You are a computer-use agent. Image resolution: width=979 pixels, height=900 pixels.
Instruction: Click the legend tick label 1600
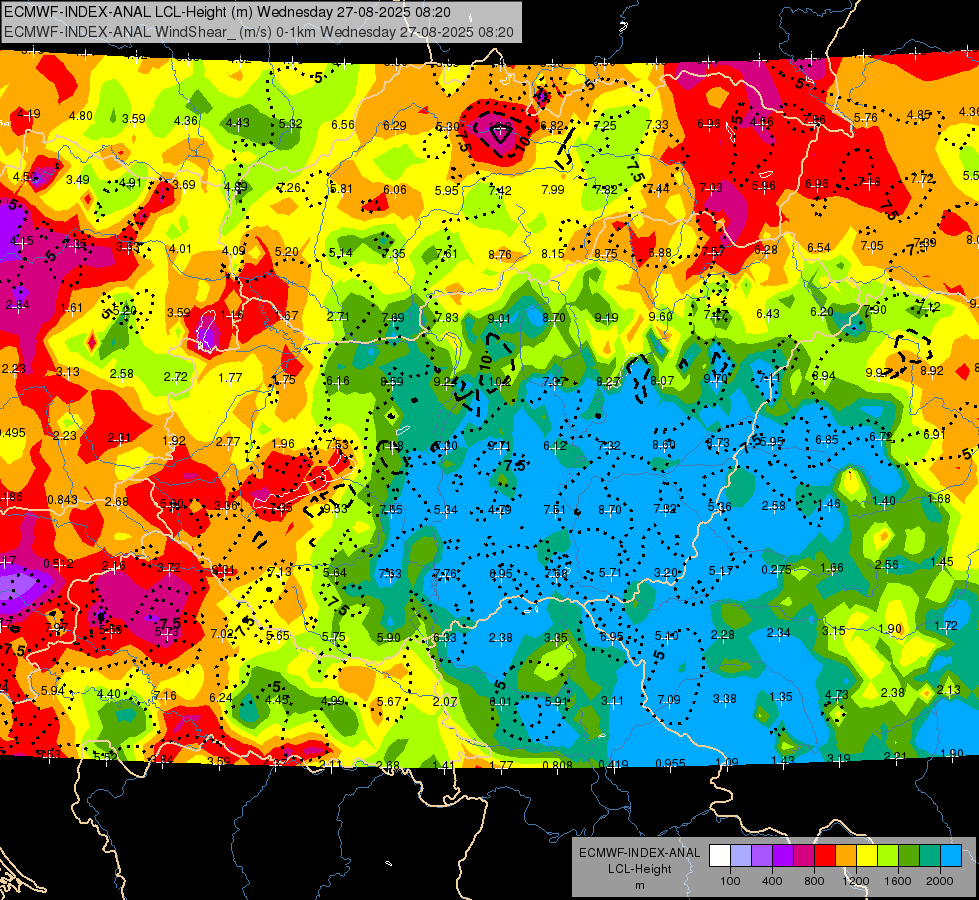point(898,881)
